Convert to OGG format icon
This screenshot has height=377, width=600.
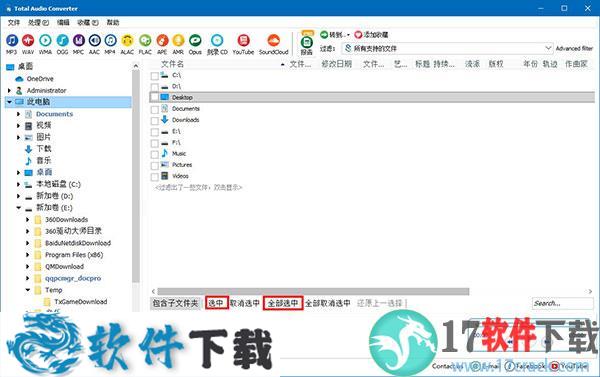(62, 44)
